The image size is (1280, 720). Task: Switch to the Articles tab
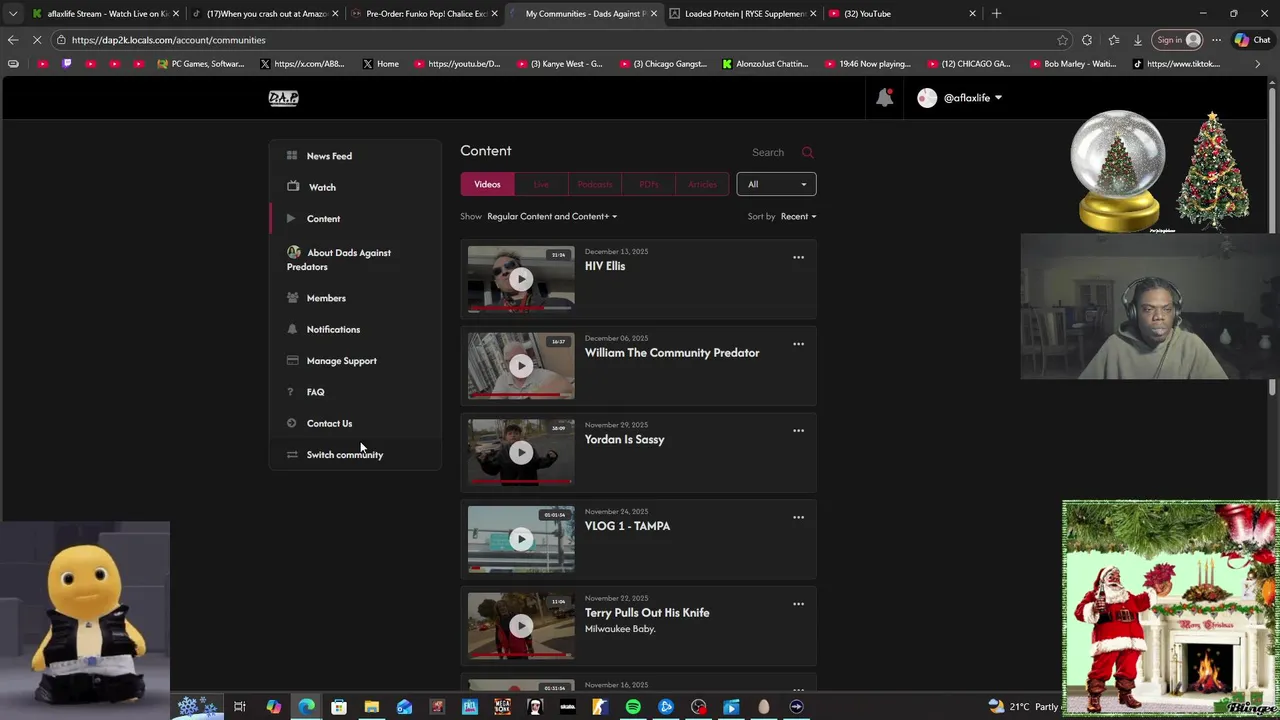tap(702, 184)
